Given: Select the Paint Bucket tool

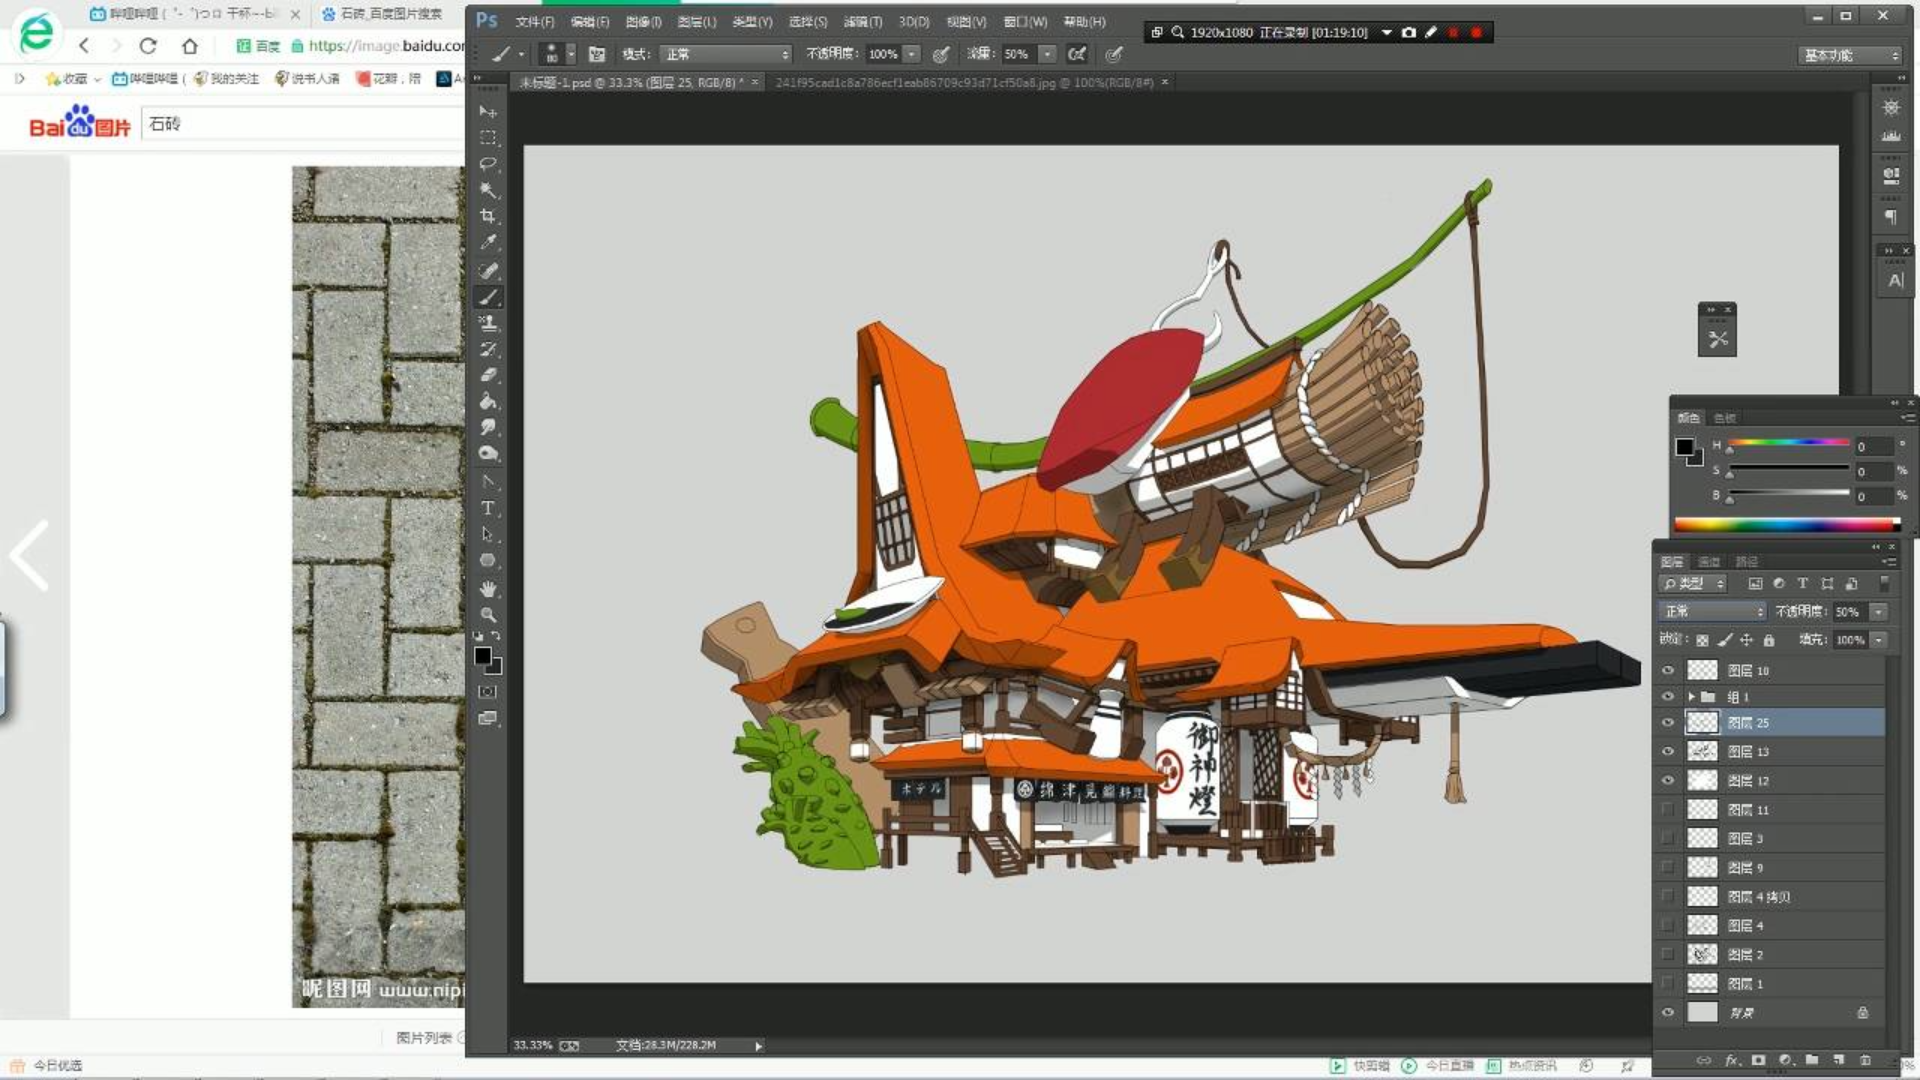Looking at the screenshot, I should click(x=488, y=401).
